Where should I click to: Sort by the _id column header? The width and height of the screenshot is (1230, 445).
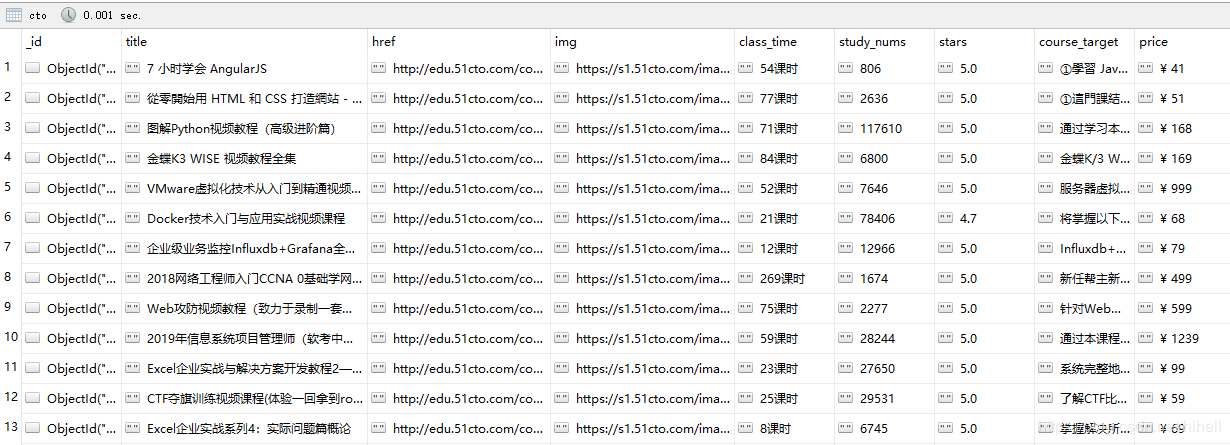pyautogui.click(x=70, y=42)
